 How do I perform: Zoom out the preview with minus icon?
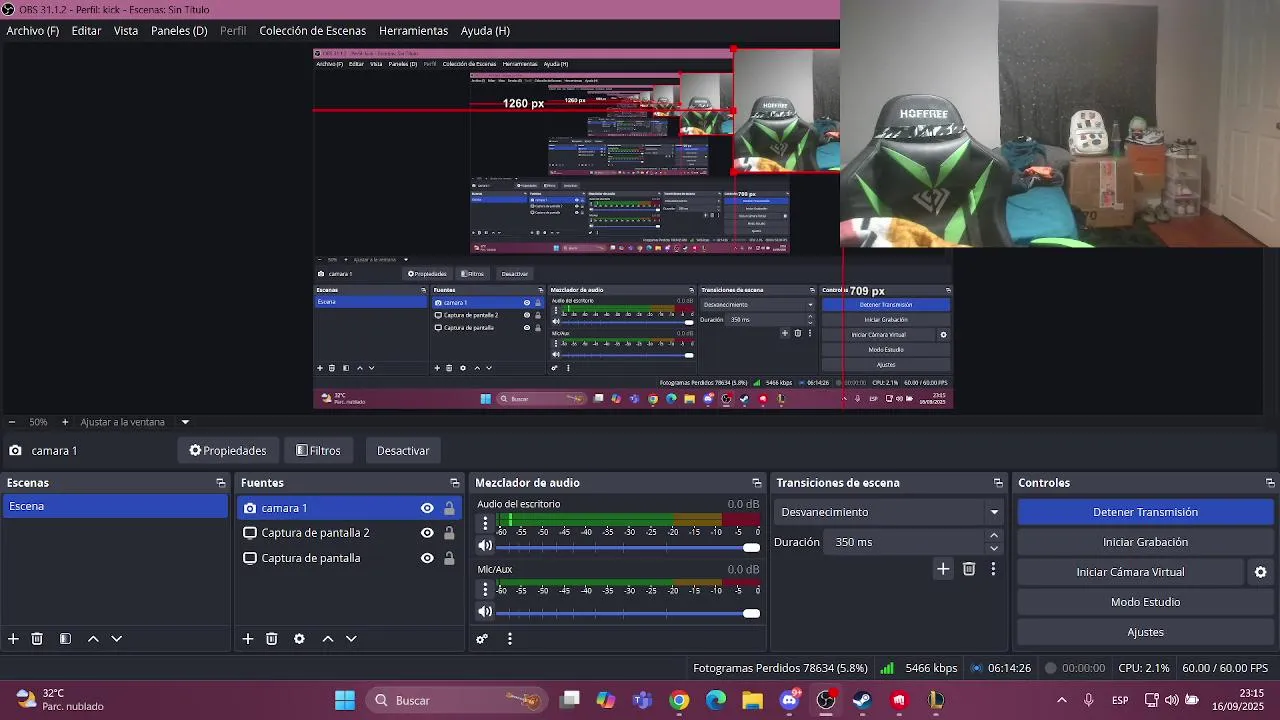12,422
